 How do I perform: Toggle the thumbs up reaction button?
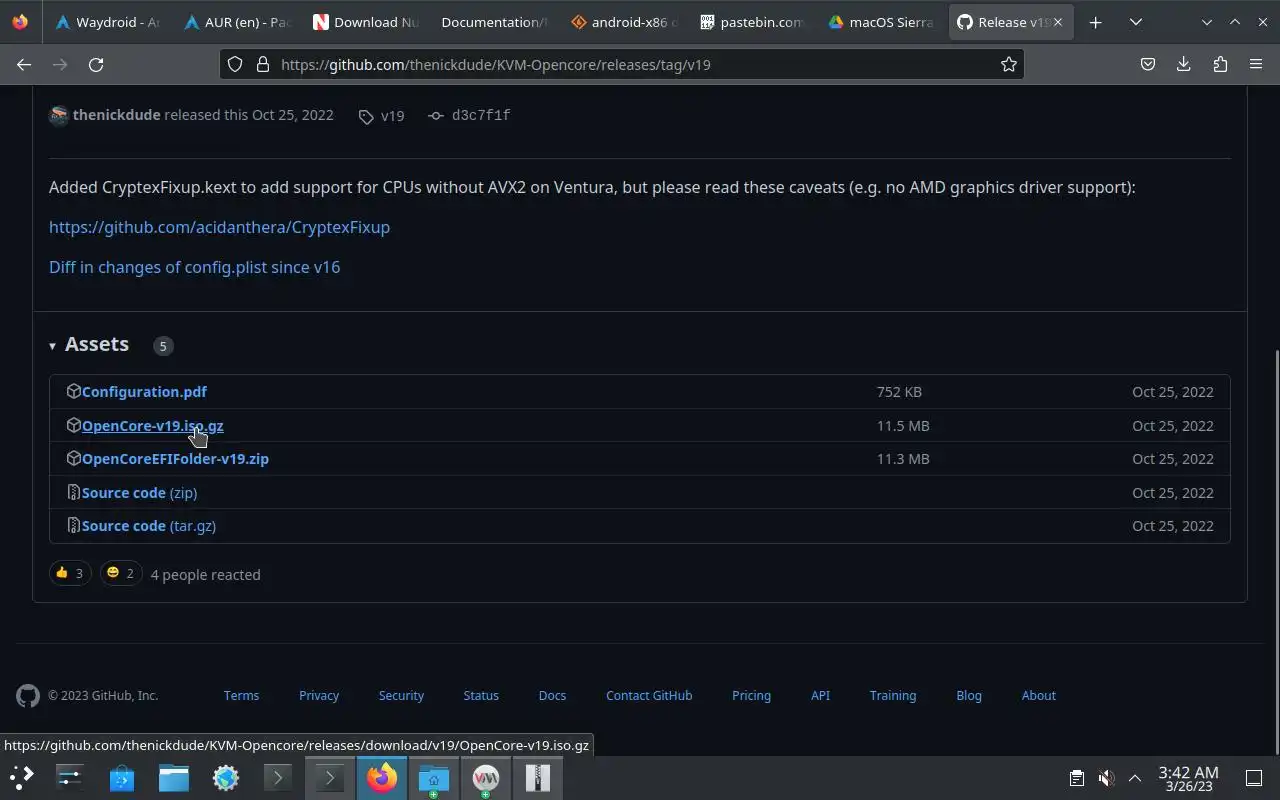point(70,573)
